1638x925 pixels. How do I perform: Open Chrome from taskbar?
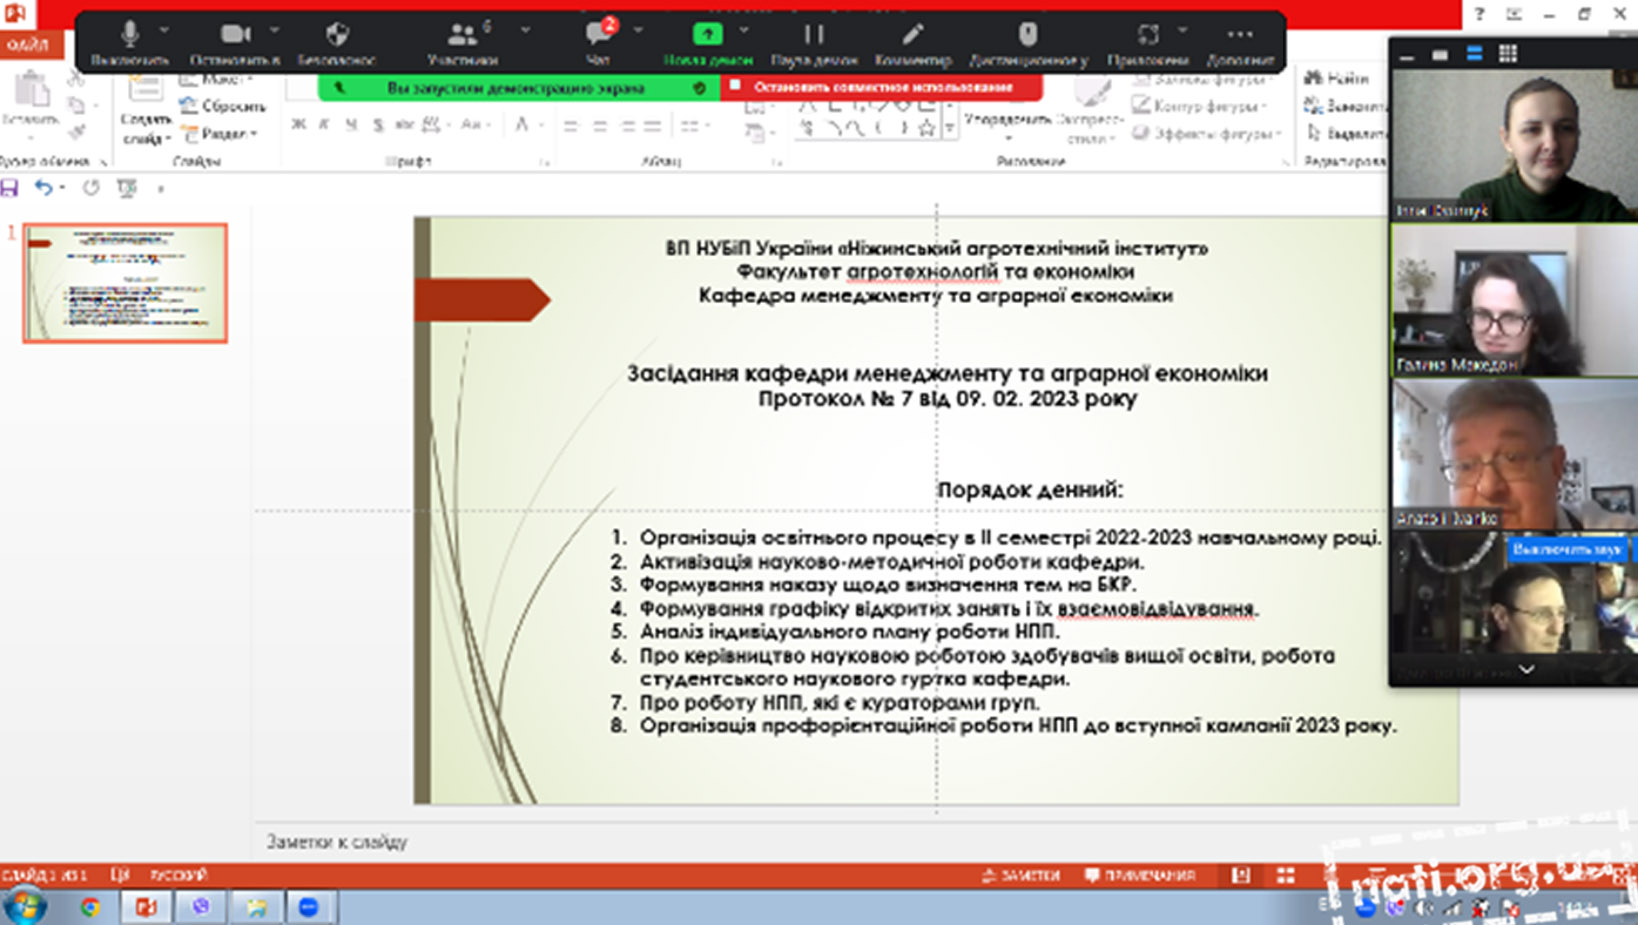pos(91,907)
